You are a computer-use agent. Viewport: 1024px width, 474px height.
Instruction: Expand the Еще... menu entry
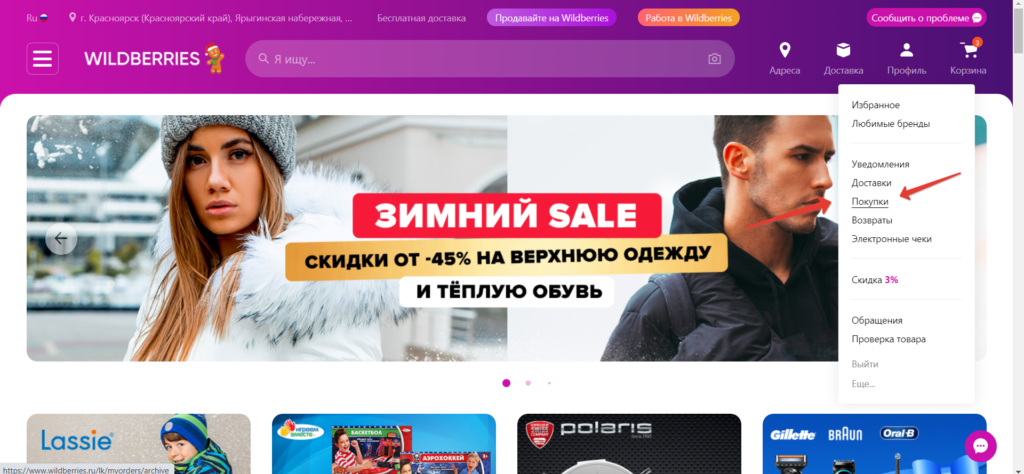pyautogui.click(x=863, y=384)
